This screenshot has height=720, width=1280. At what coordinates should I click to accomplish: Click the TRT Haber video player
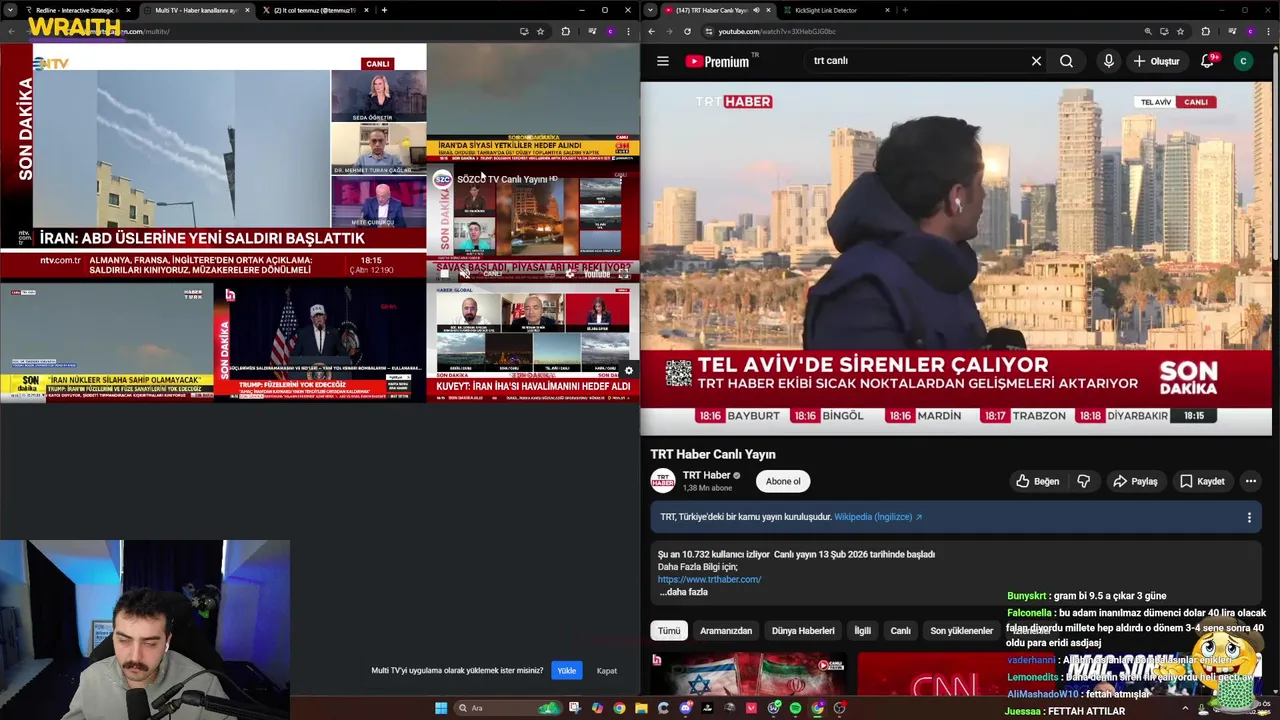click(x=956, y=258)
